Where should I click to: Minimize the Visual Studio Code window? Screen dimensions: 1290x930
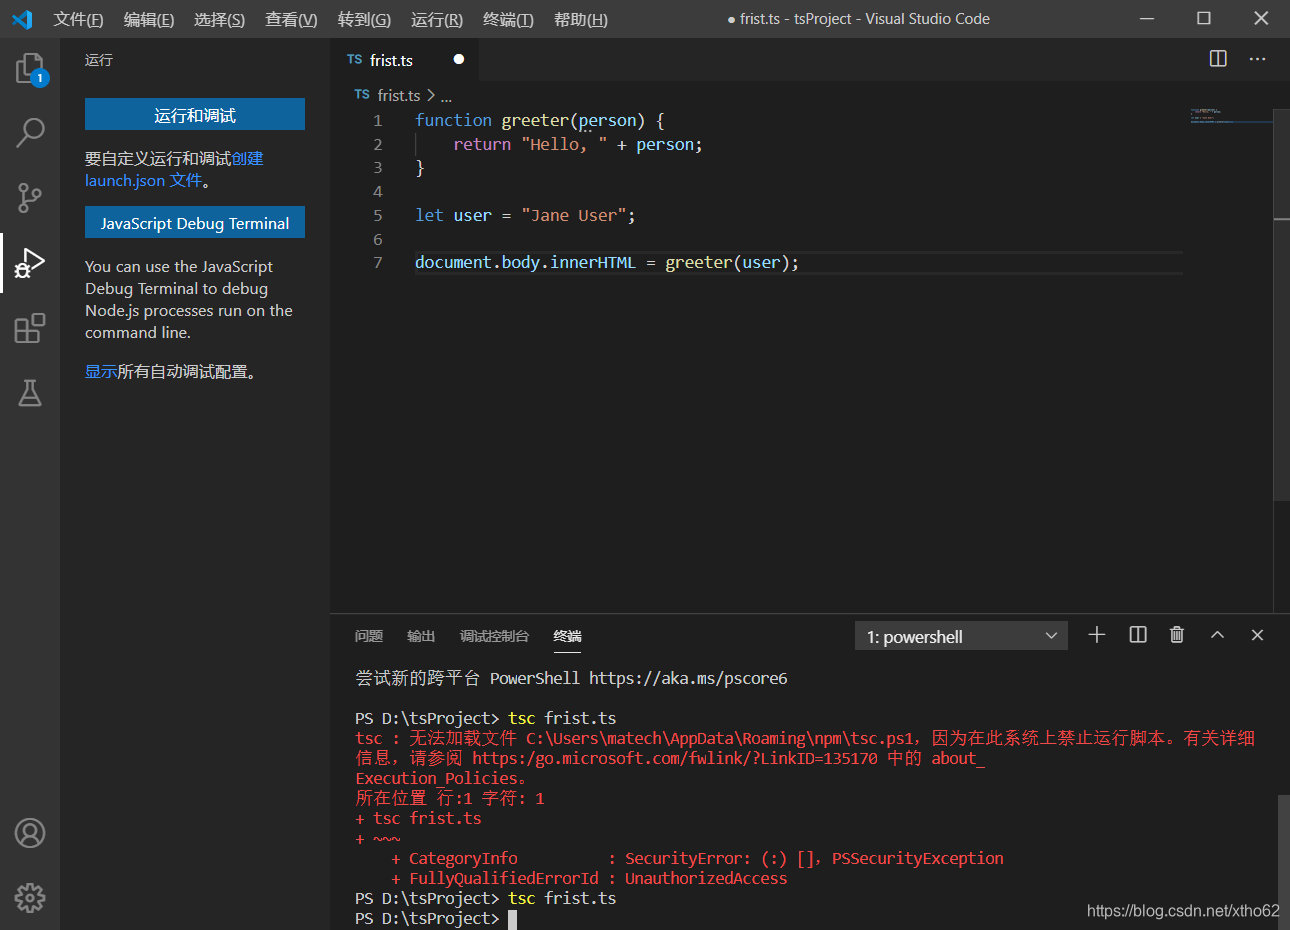(x=1147, y=19)
